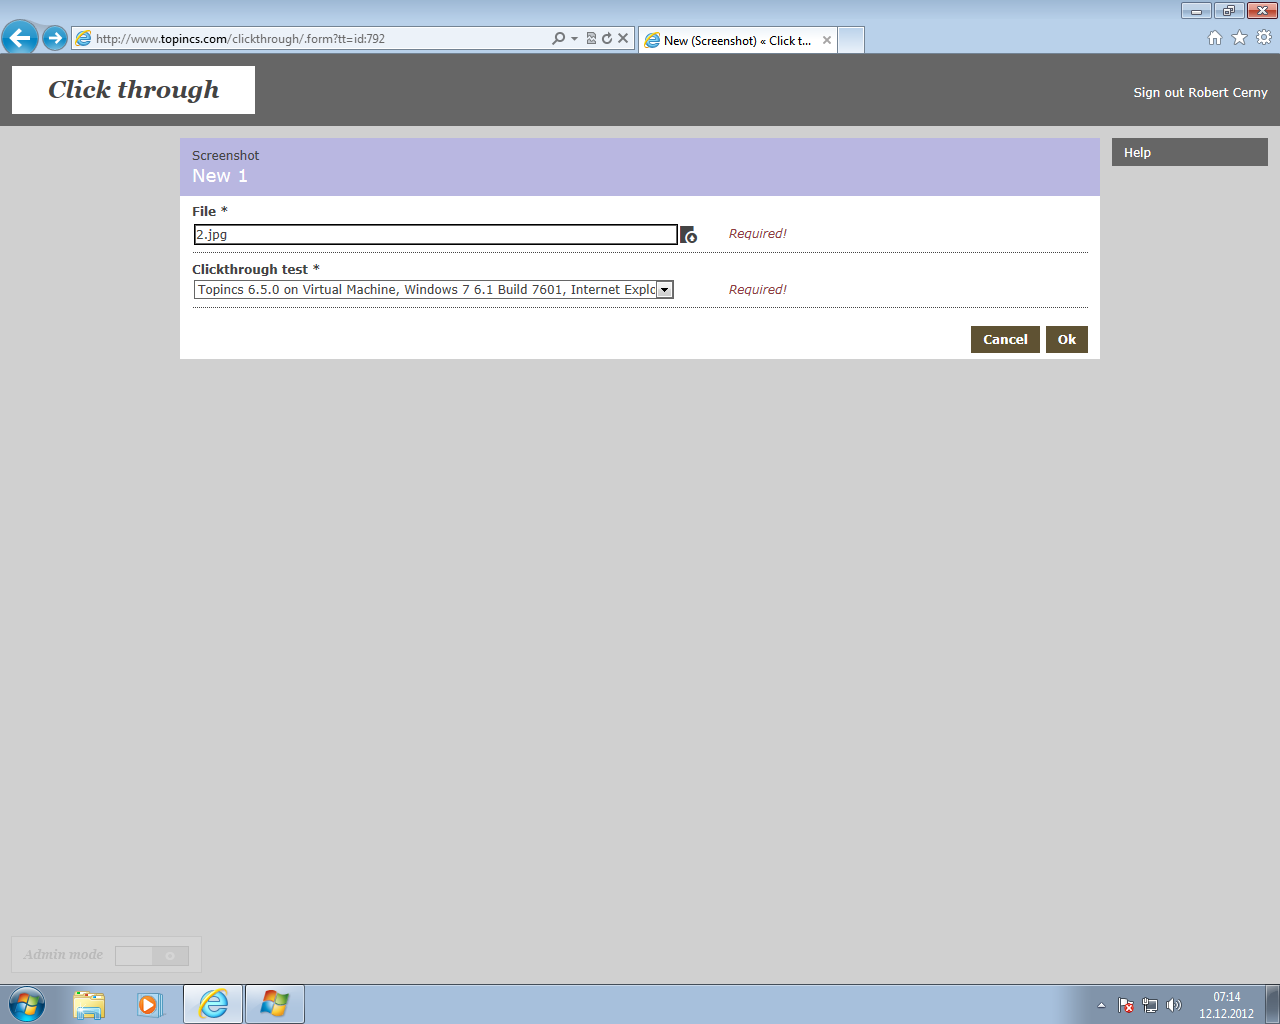Toggle the Admin mode switch
The height and width of the screenshot is (1024, 1280).
coord(152,956)
